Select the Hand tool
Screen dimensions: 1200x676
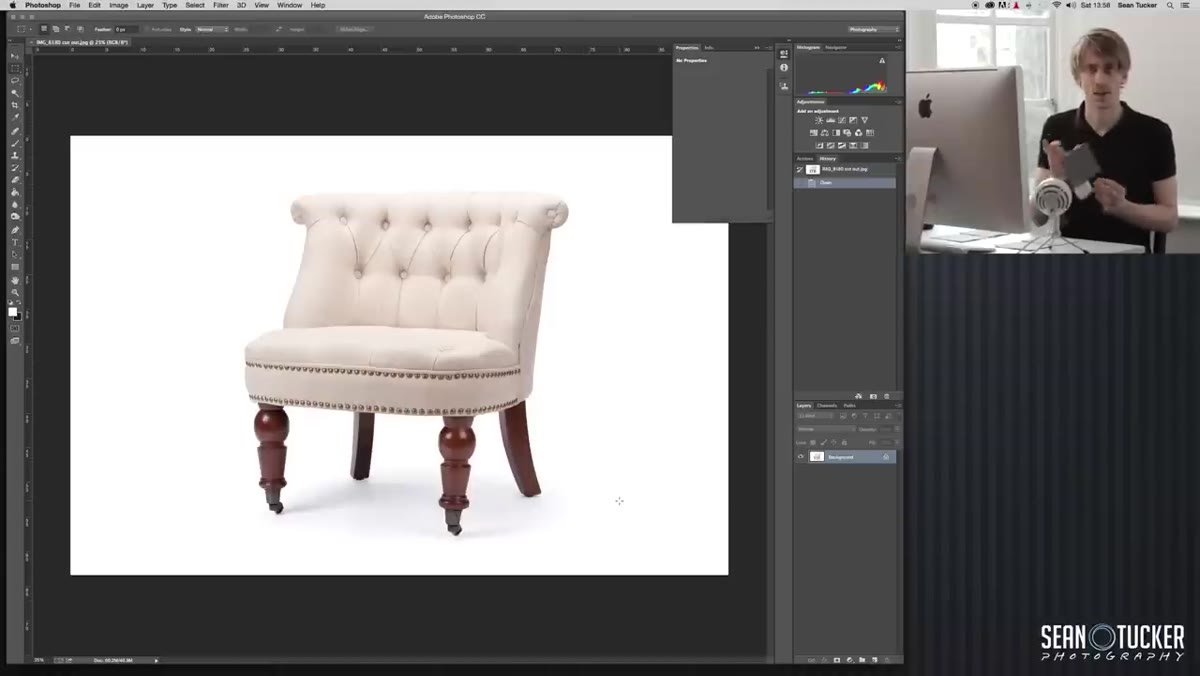15,280
